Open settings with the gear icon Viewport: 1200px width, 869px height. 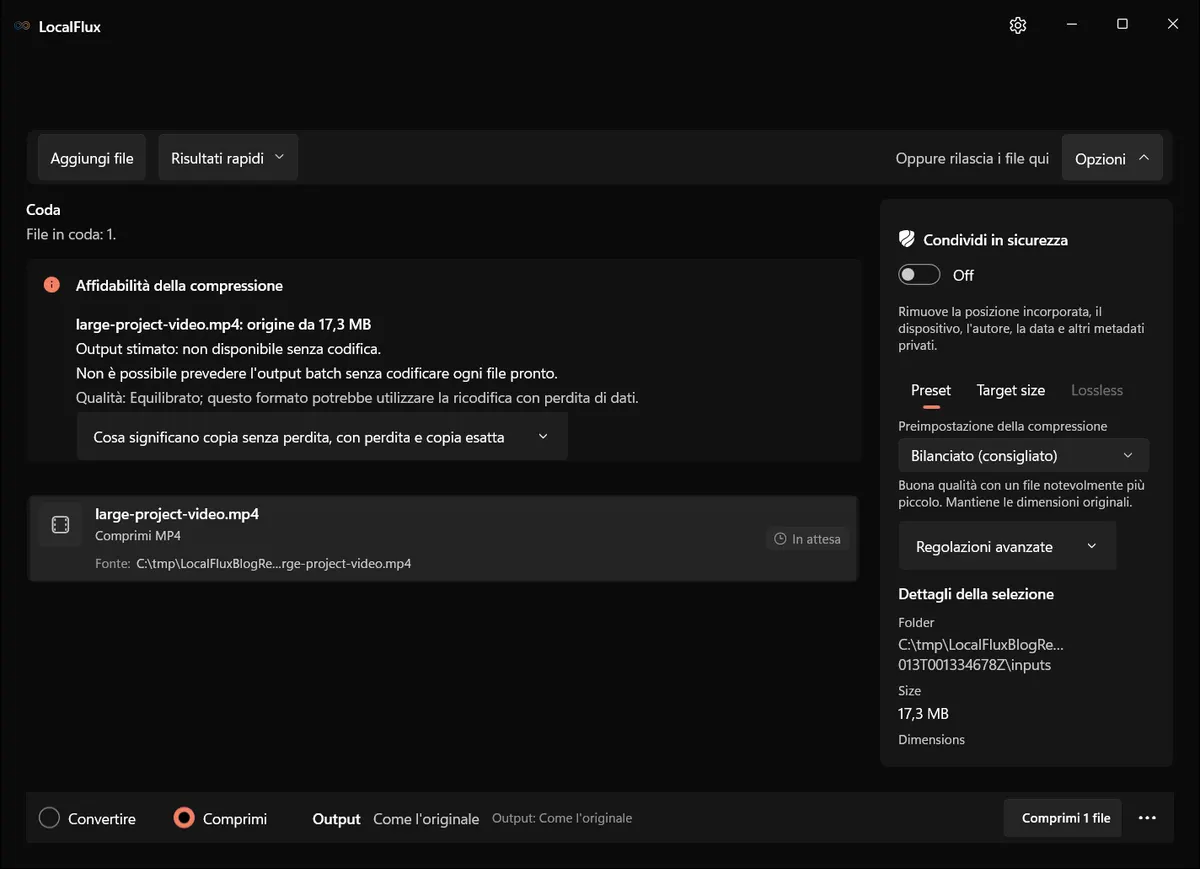point(1018,25)
